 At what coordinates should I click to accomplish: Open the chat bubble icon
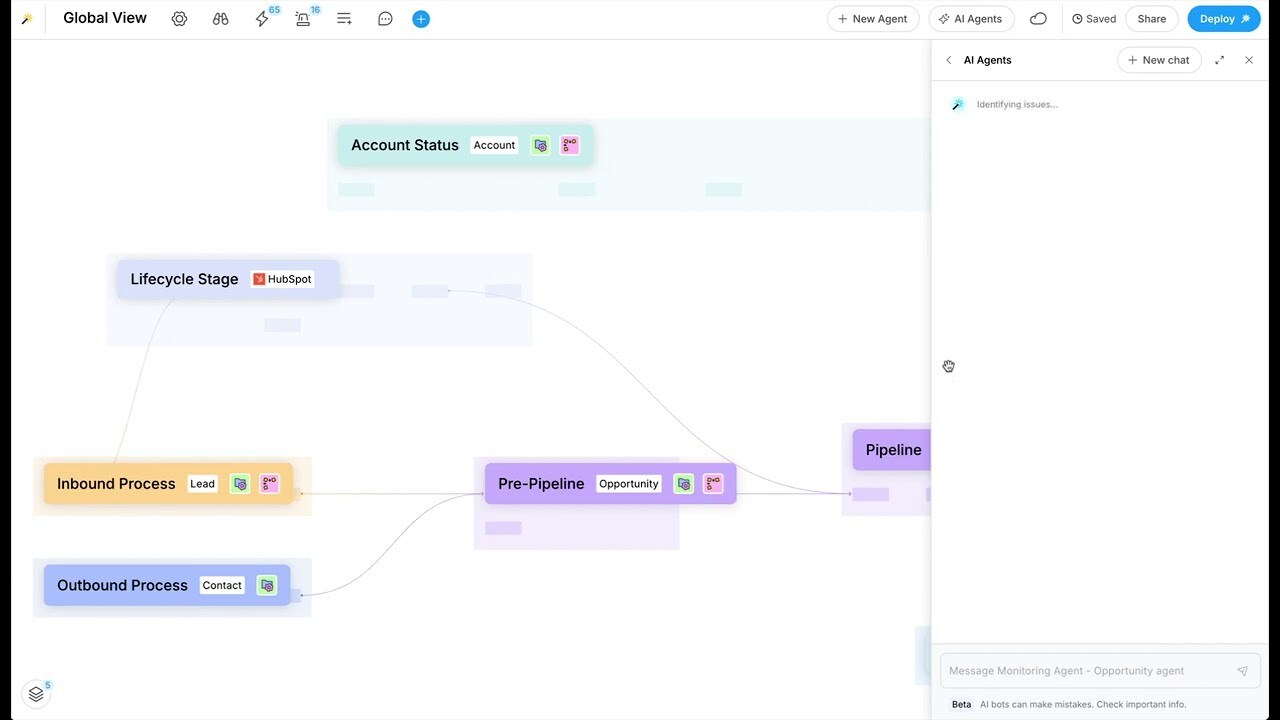click(x=384, y=18)
